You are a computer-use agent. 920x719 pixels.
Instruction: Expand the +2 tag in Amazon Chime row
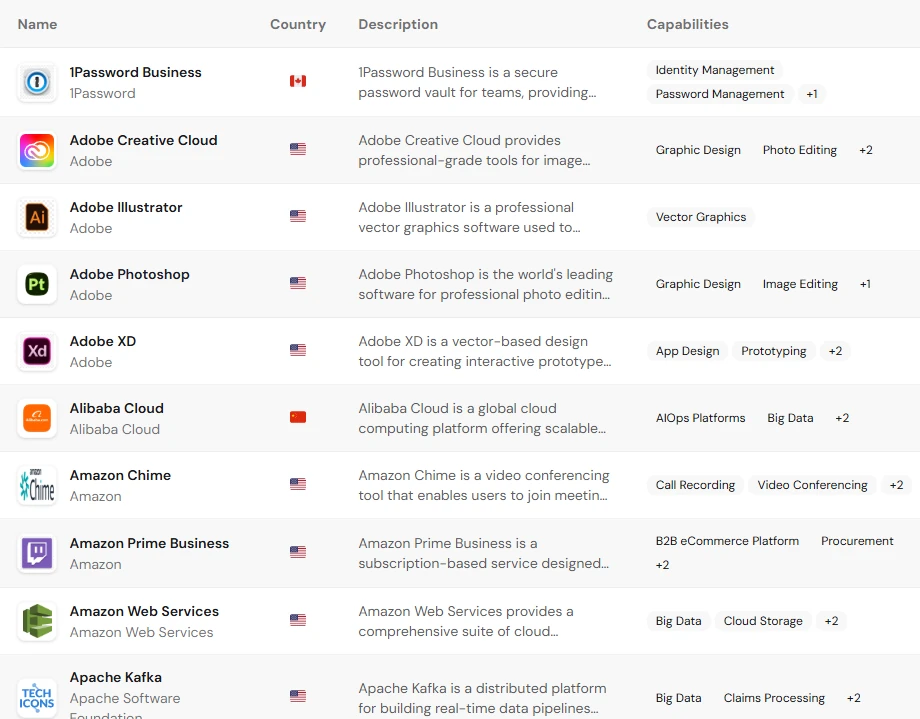click(897, 485)
